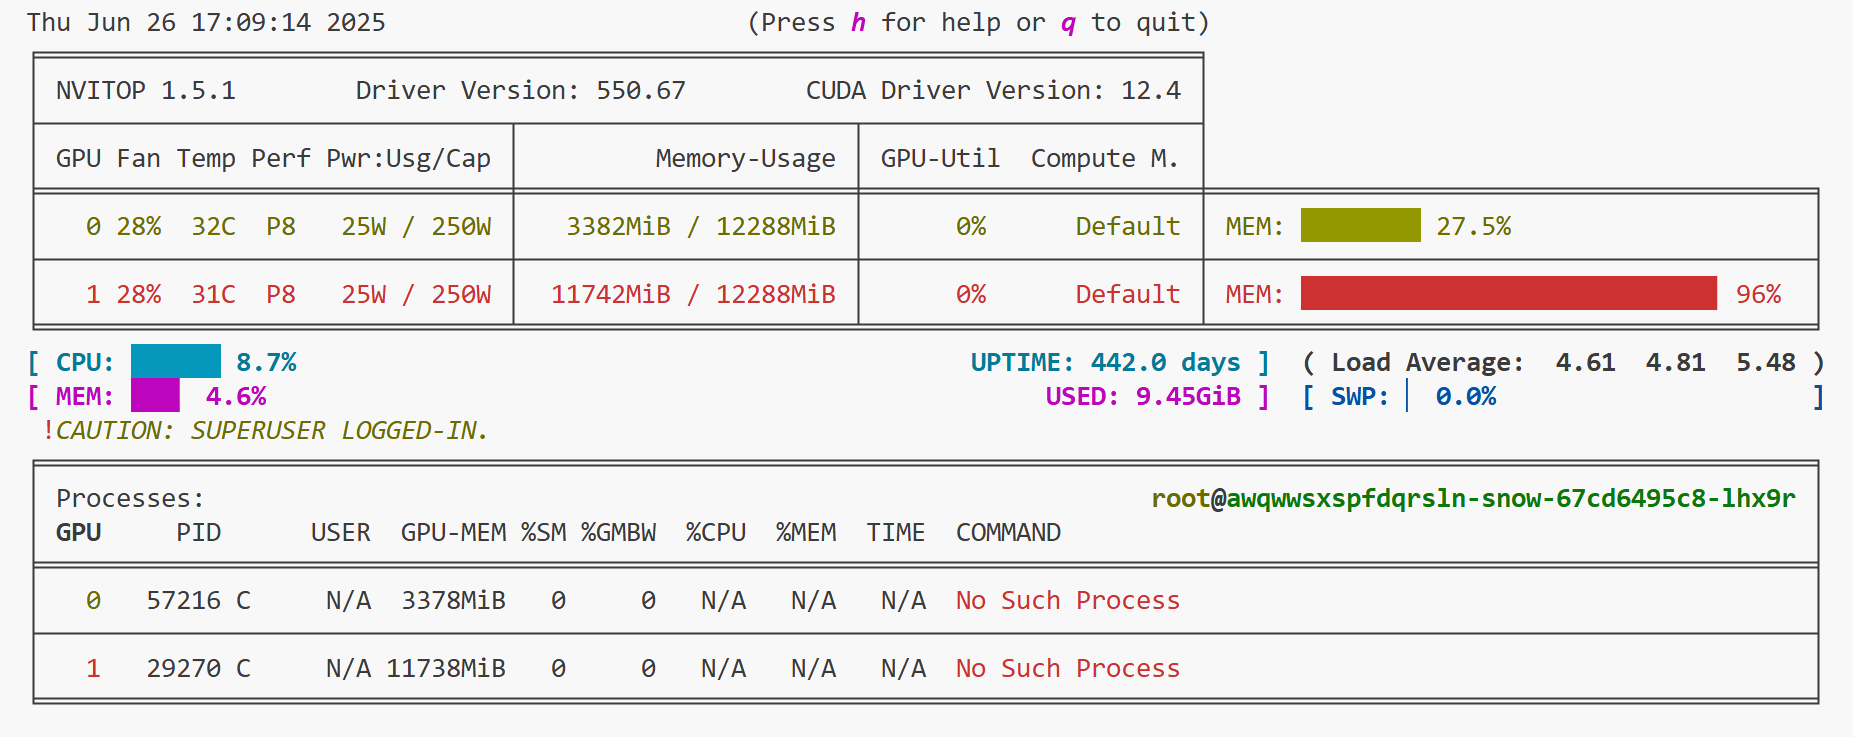Click the host MEM '4.6%' value
The height and width of the screenshot is (737, 1853).
coord(236,396)
